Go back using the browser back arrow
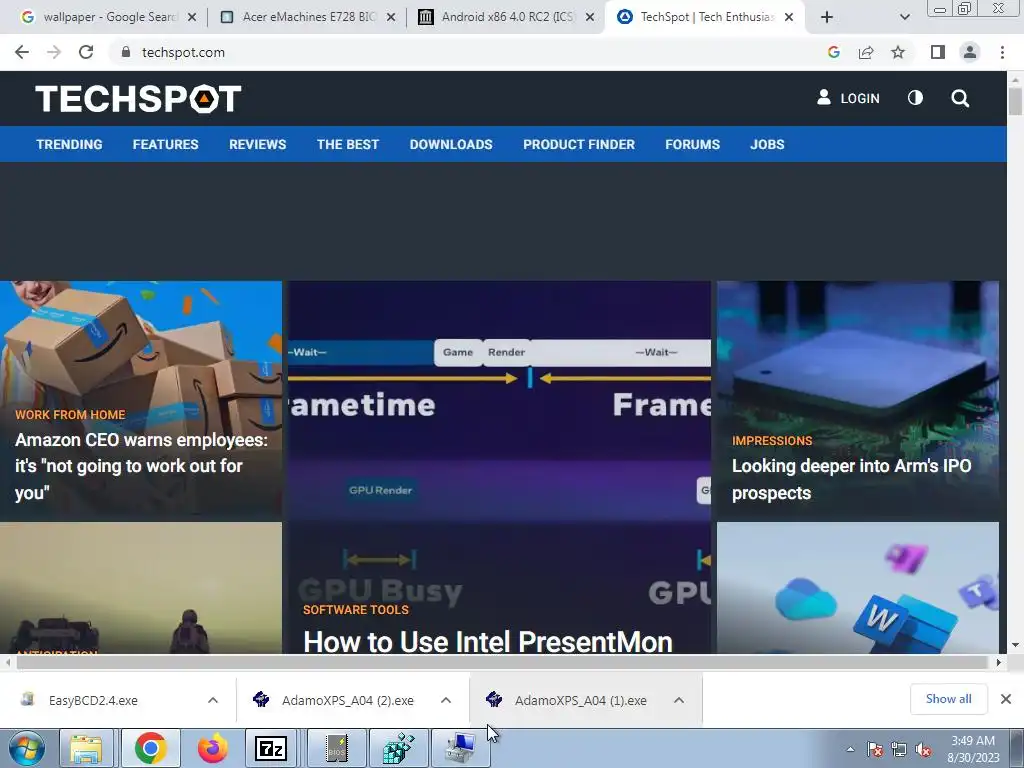The image size is (1024, 768). (x=22, y=52)
